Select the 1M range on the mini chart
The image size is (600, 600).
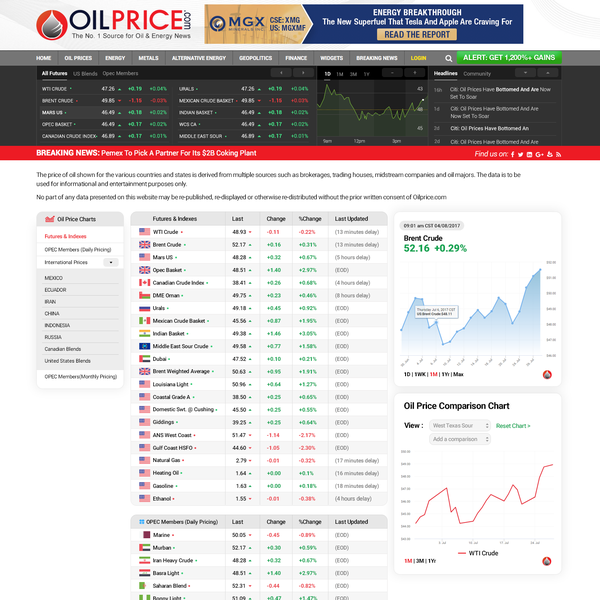(x=340, y=74)
